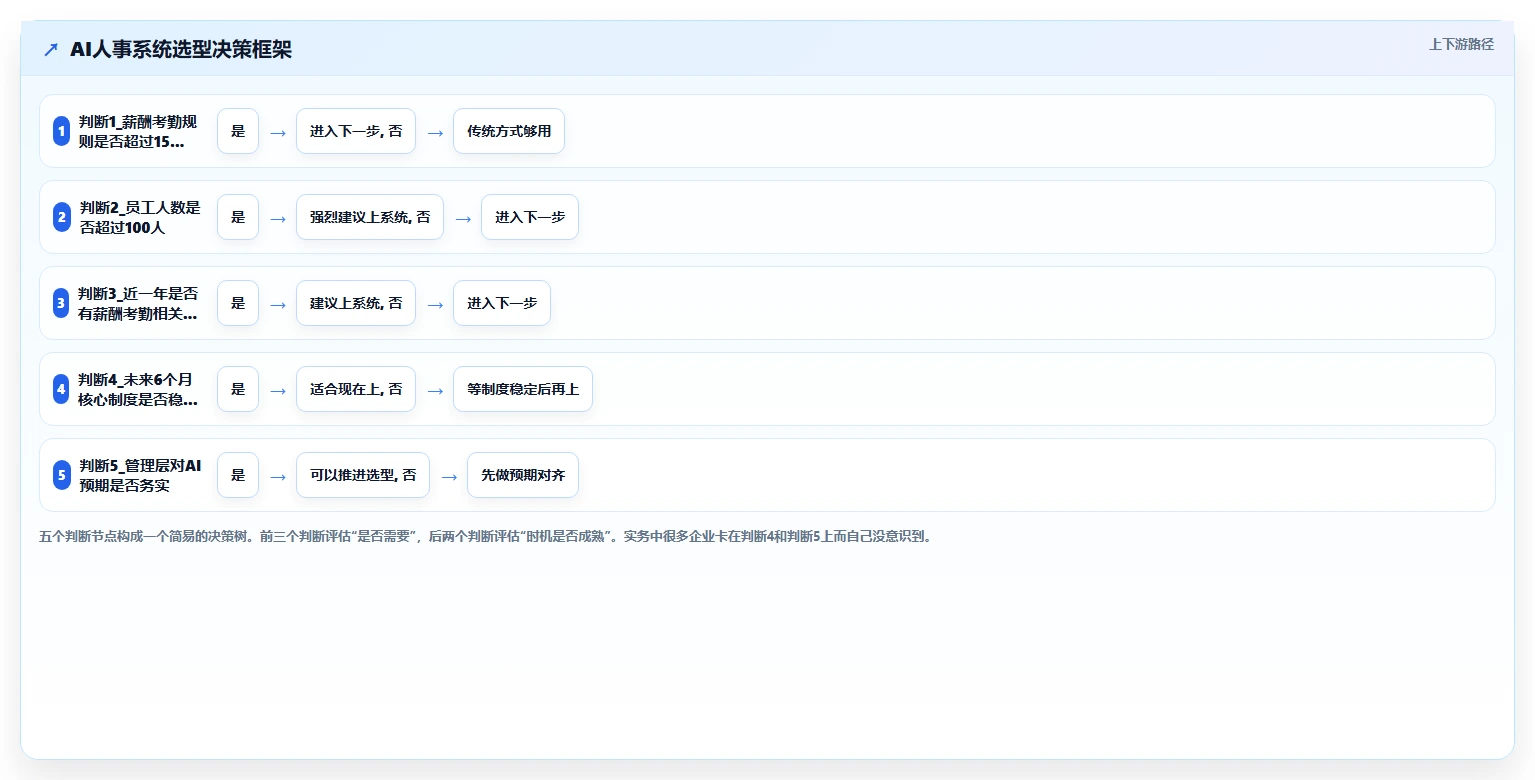The width and height of the screenshot is (1535, 780).
Task: Select the number 4 step badge
Action: (61, 389)
